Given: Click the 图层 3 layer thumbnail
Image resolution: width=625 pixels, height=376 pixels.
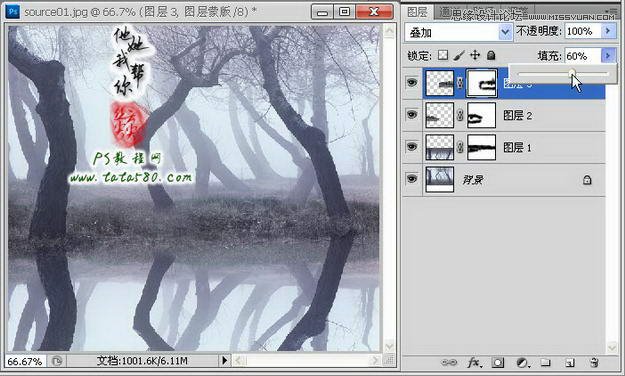Looking at the screenshot, I should click(439, 83).
